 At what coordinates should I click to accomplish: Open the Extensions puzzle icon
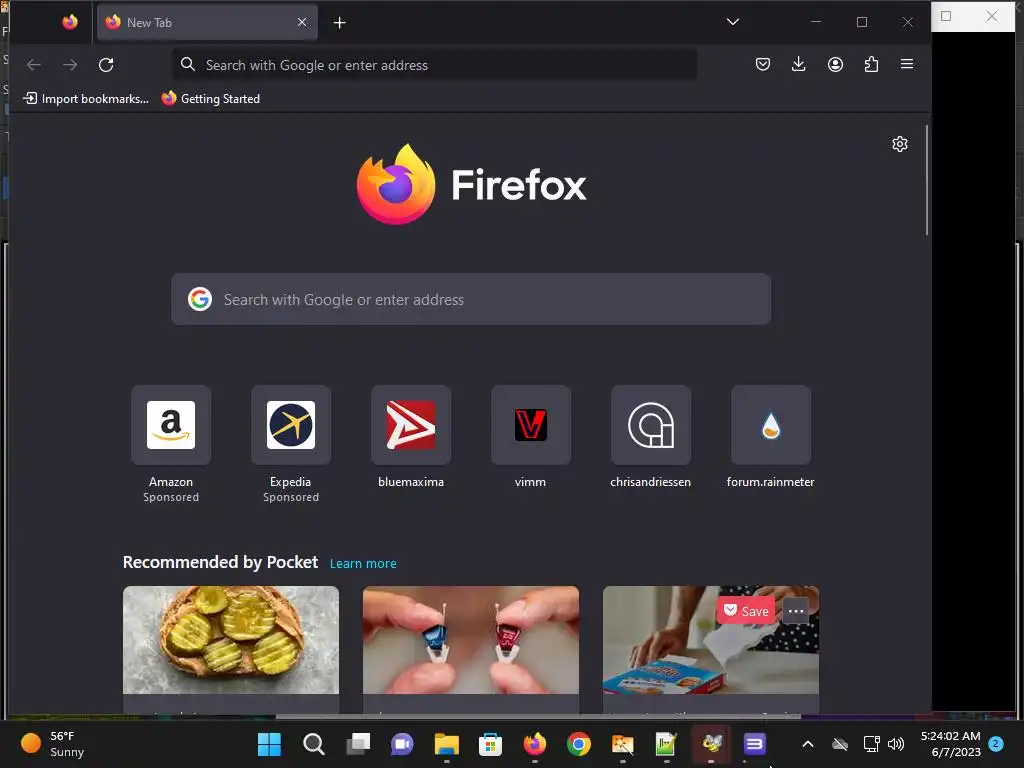(x=871, y=64)
